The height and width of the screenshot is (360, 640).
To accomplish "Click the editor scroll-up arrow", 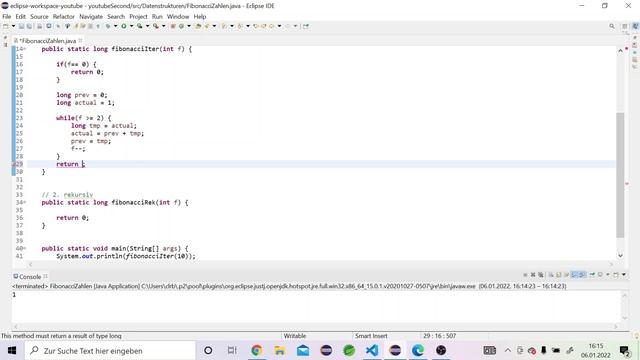I will [x=620, y=51].
